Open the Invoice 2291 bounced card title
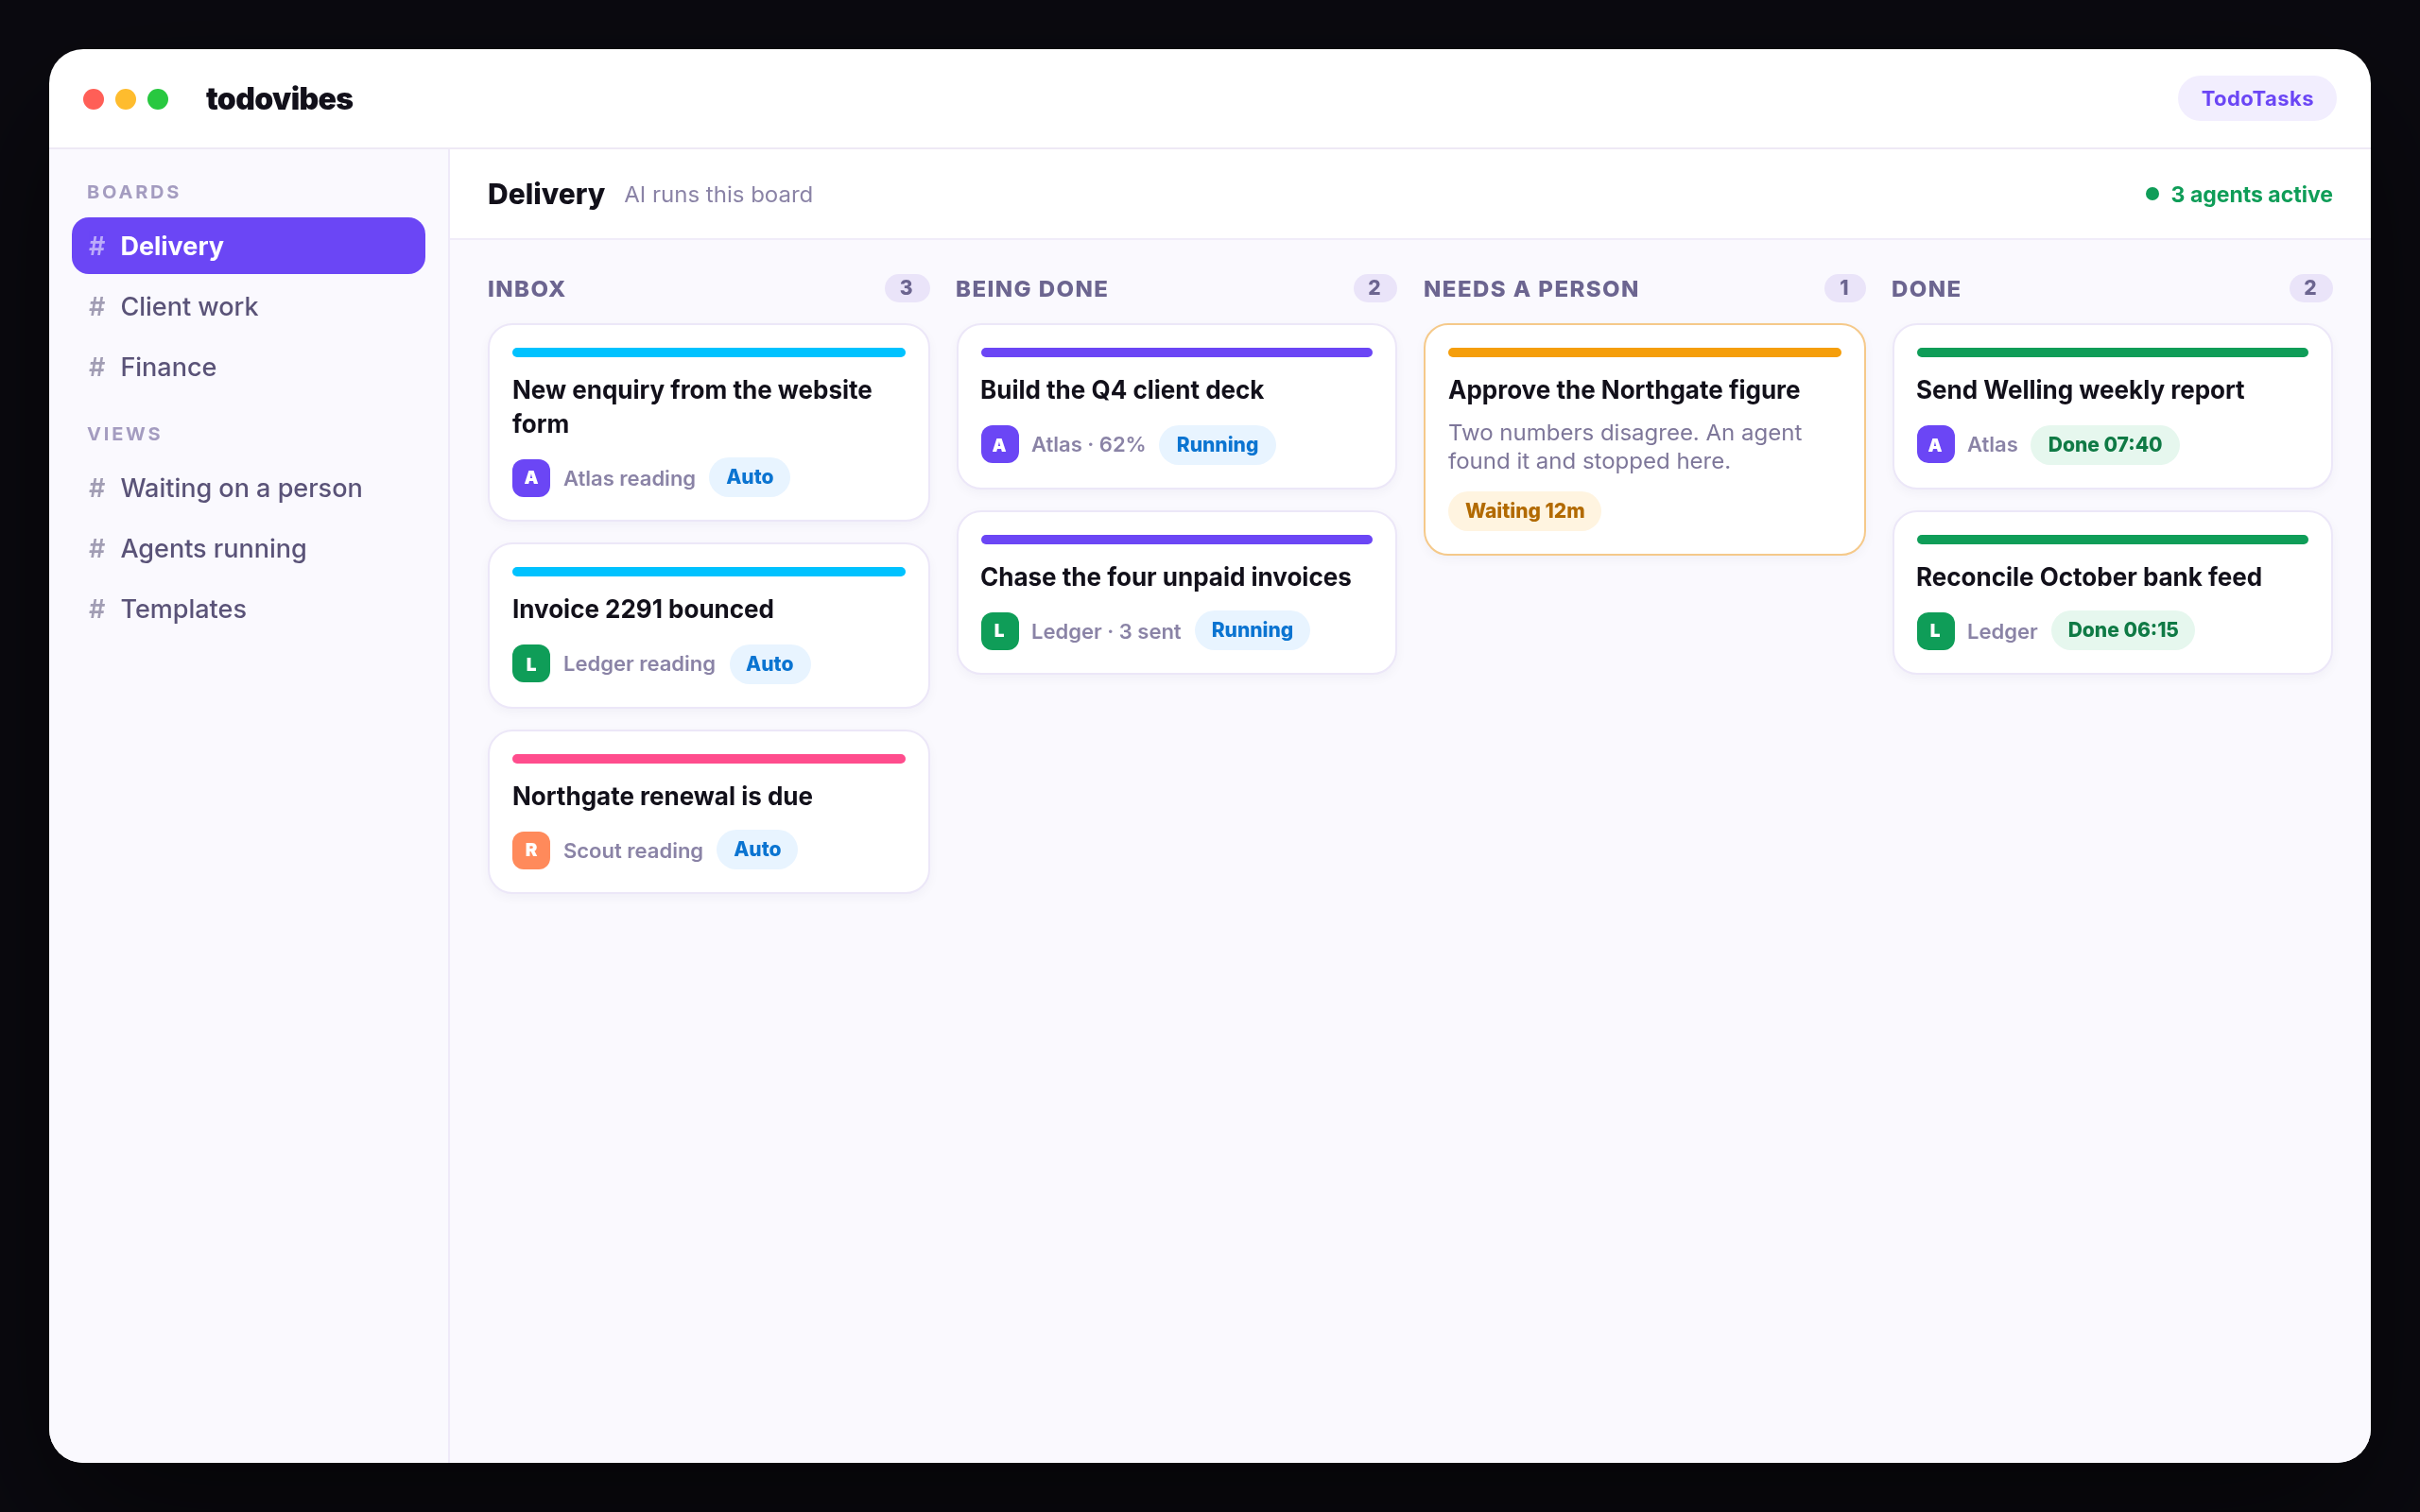2420x1512 pixels. coord(643,609)
